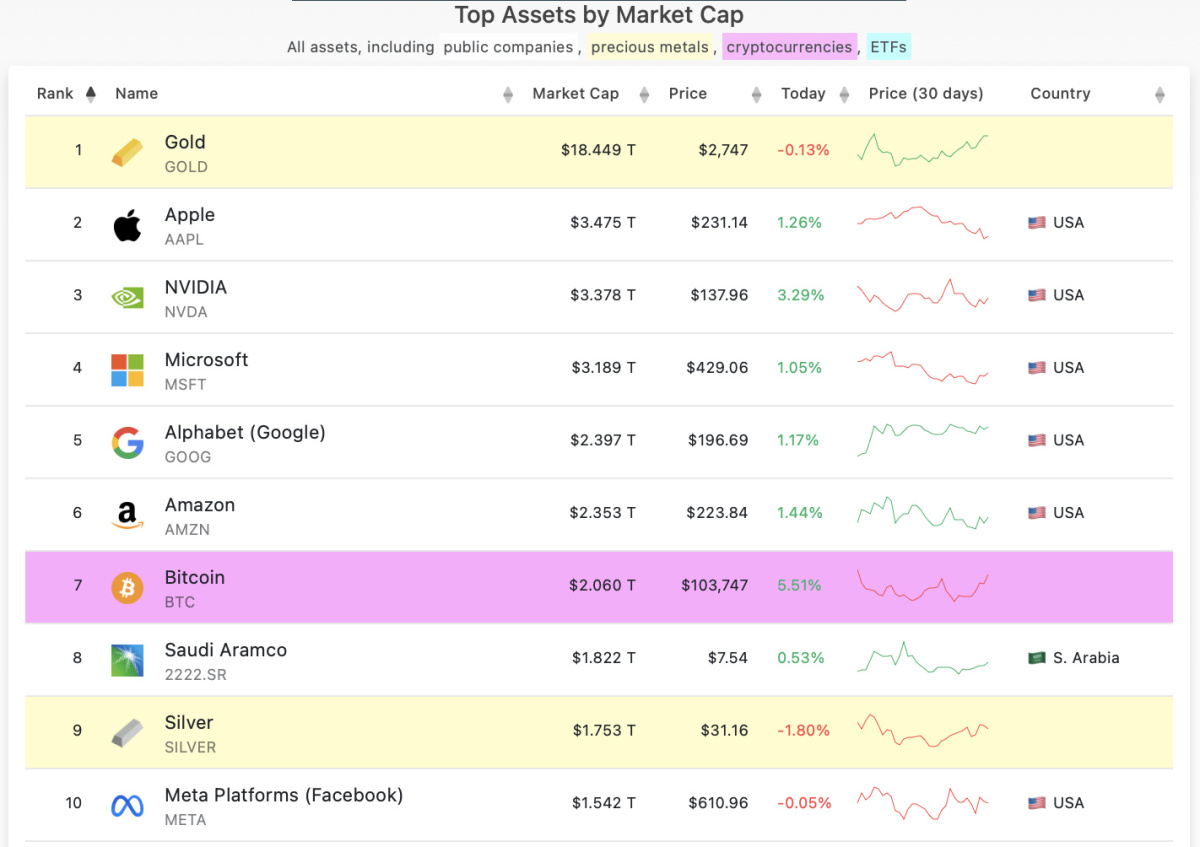
Task: Click the USA flag in Alphabet row
Action: click(1037, 440)
